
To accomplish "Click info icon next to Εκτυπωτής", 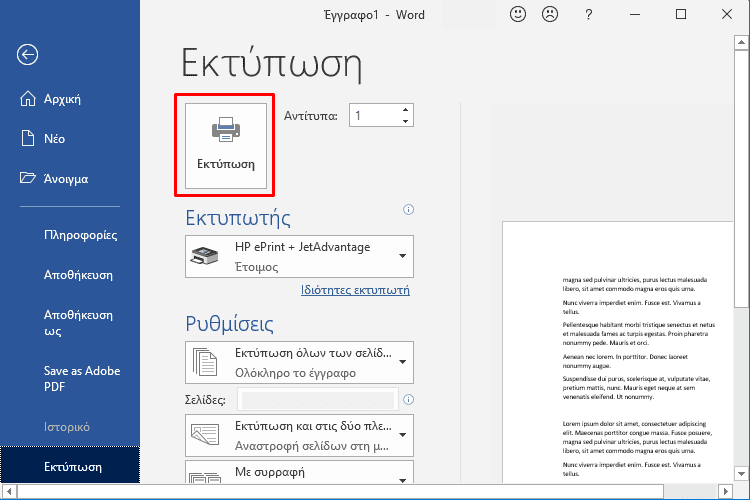I will 408,210.
